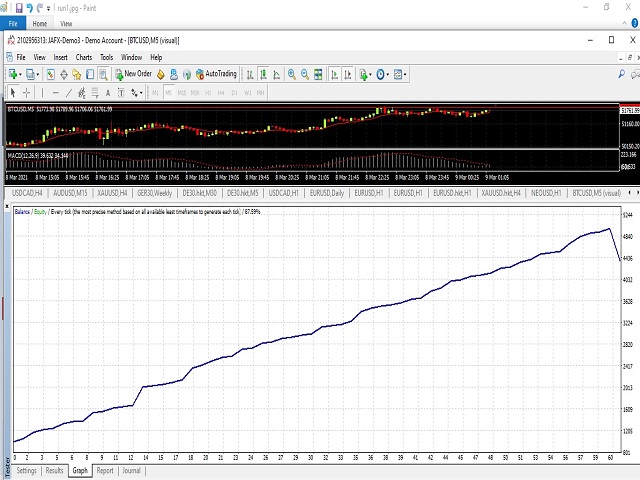Open the Charts menu

(84, 57)
